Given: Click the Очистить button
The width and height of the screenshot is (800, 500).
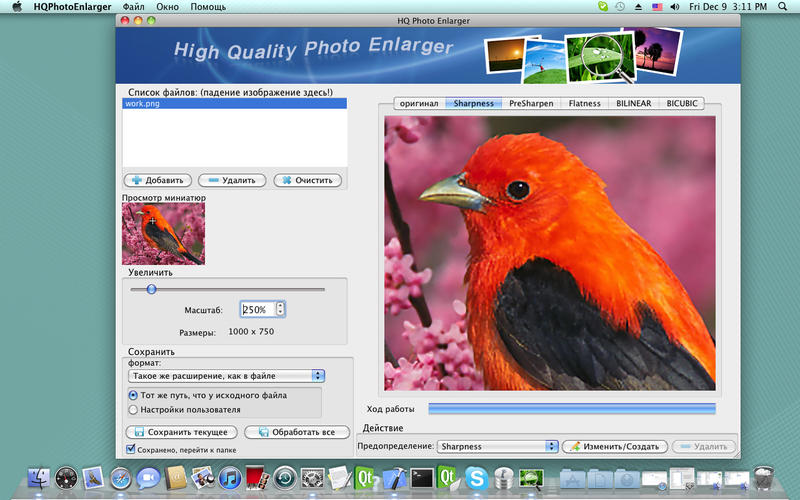Looking at the screenshot, I should pos(308,180).
